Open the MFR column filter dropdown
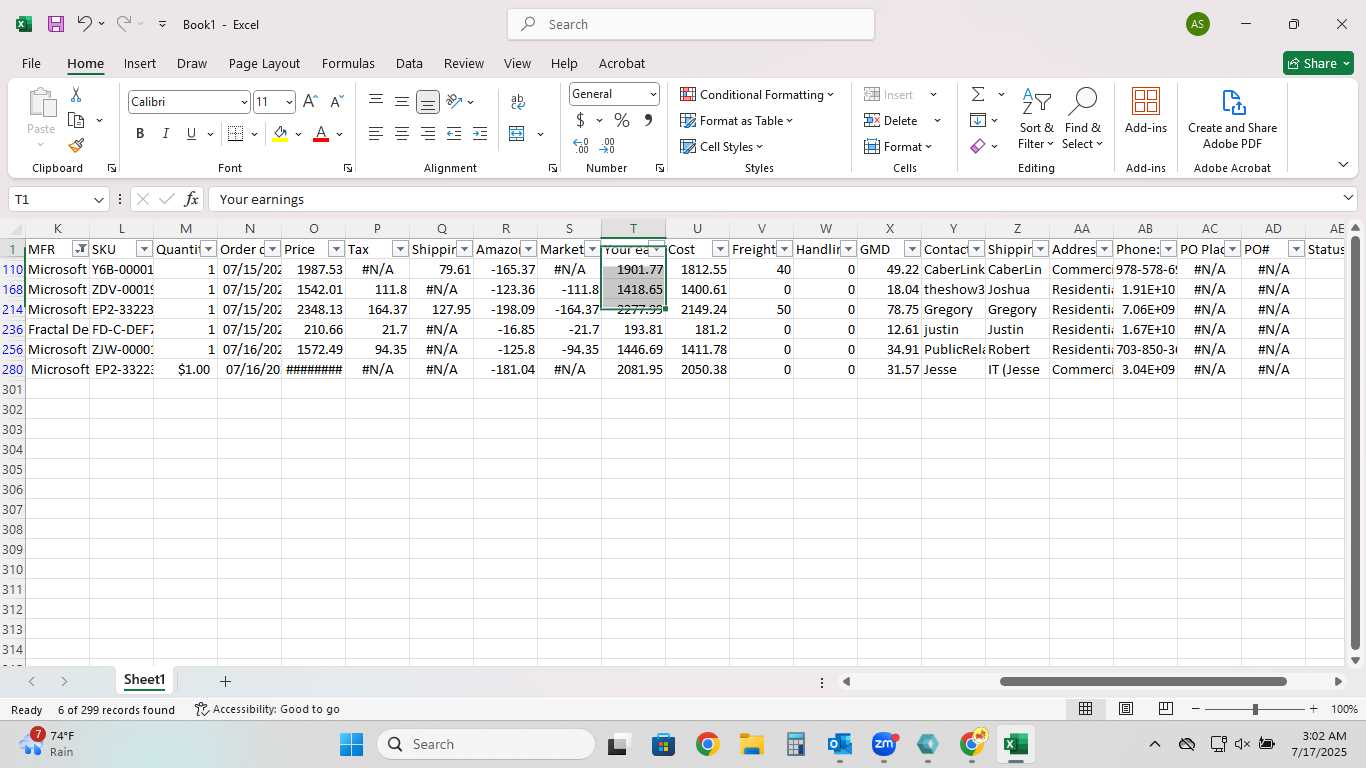This screenshot has width=1366, height=768. coord(81,249)
